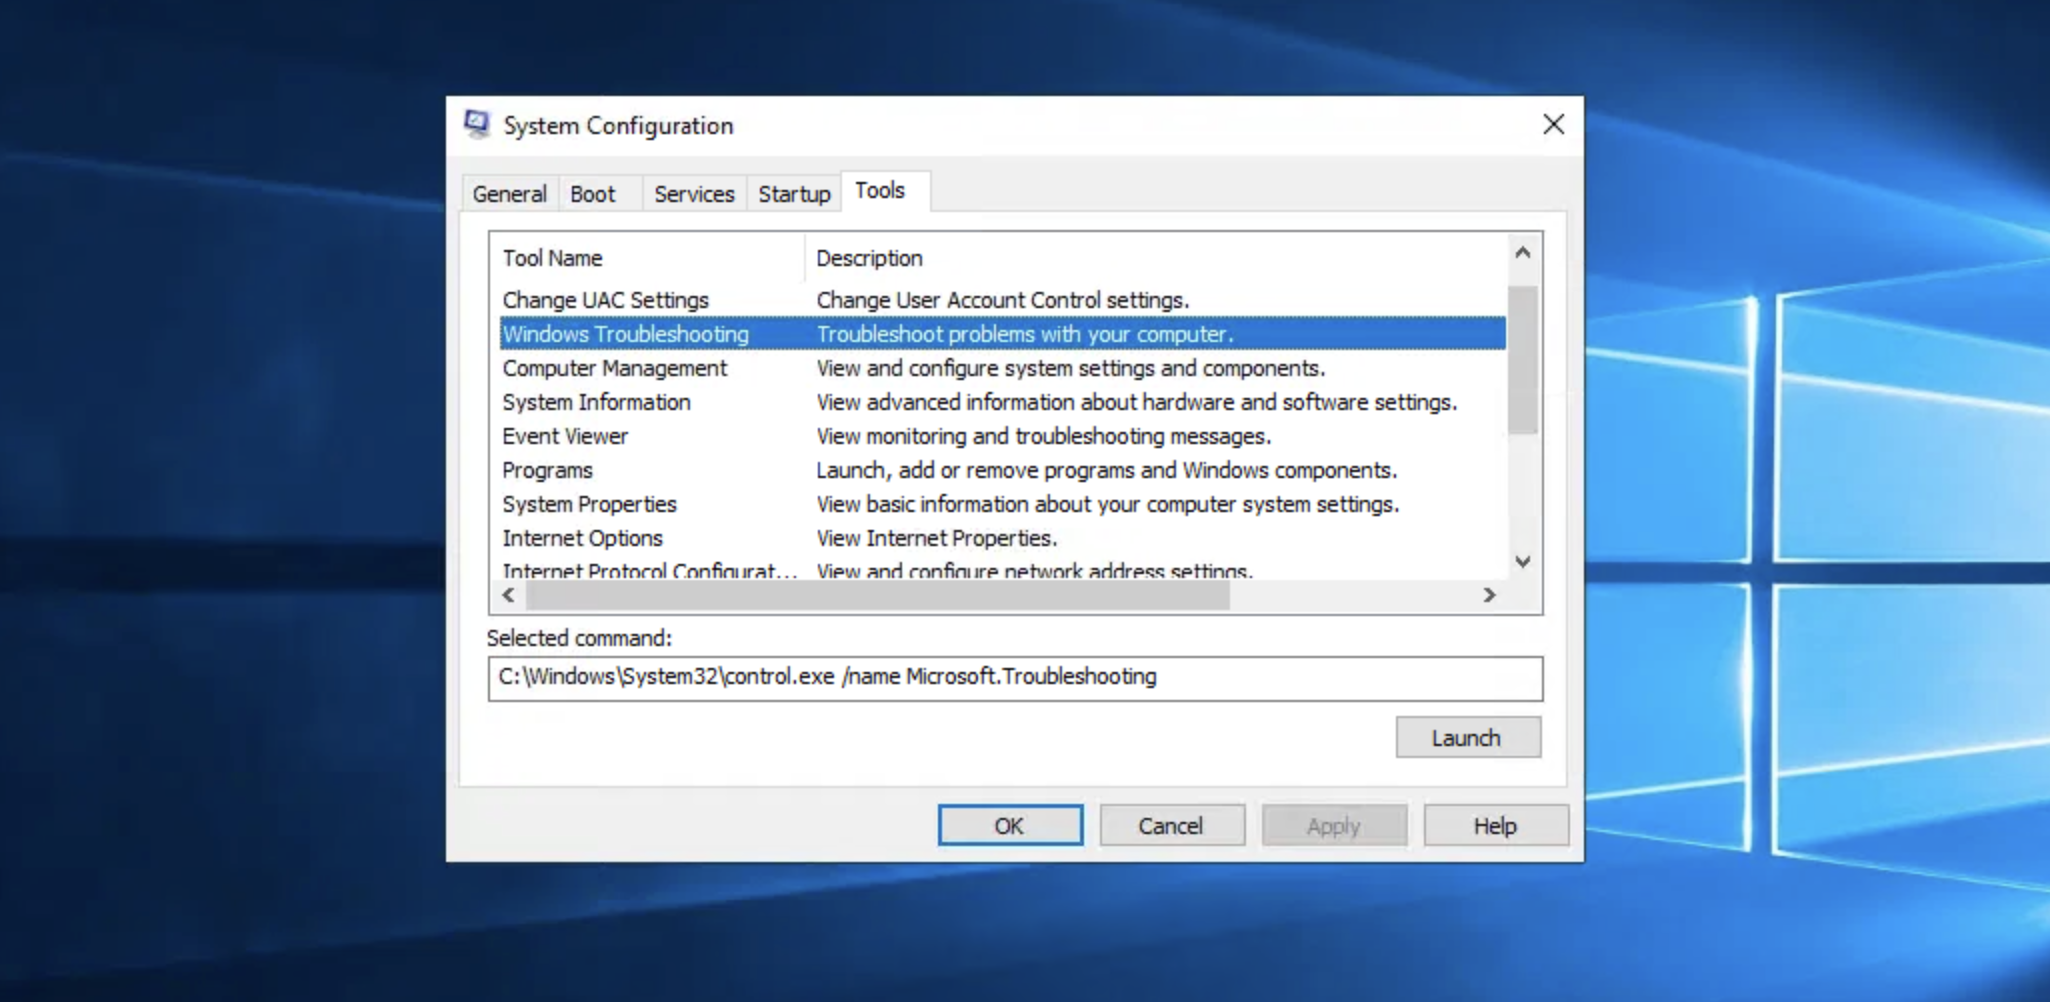This screenshot has width=2050, height=1002.
Task: Switch to the Services tab
Action: click(x=694, y=194)
